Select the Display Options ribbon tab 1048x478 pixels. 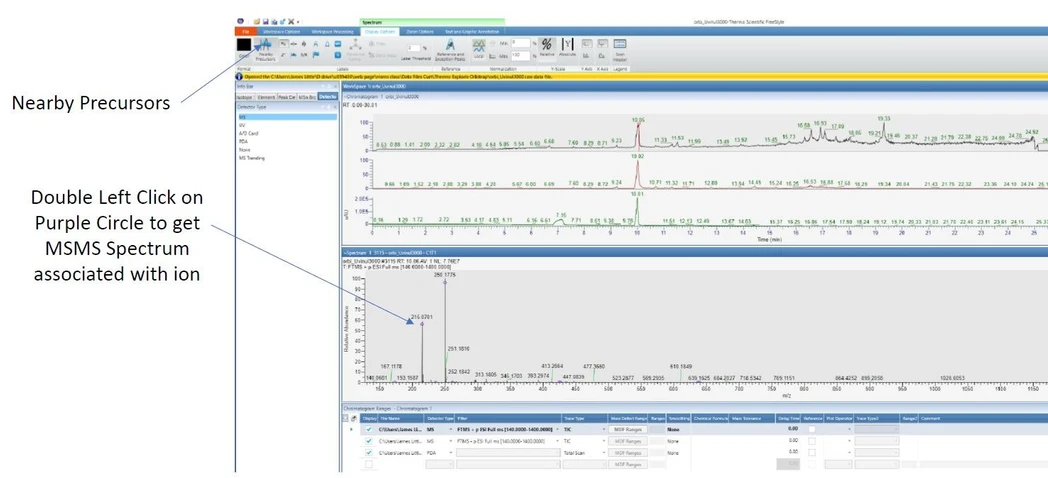click(380, 31)
